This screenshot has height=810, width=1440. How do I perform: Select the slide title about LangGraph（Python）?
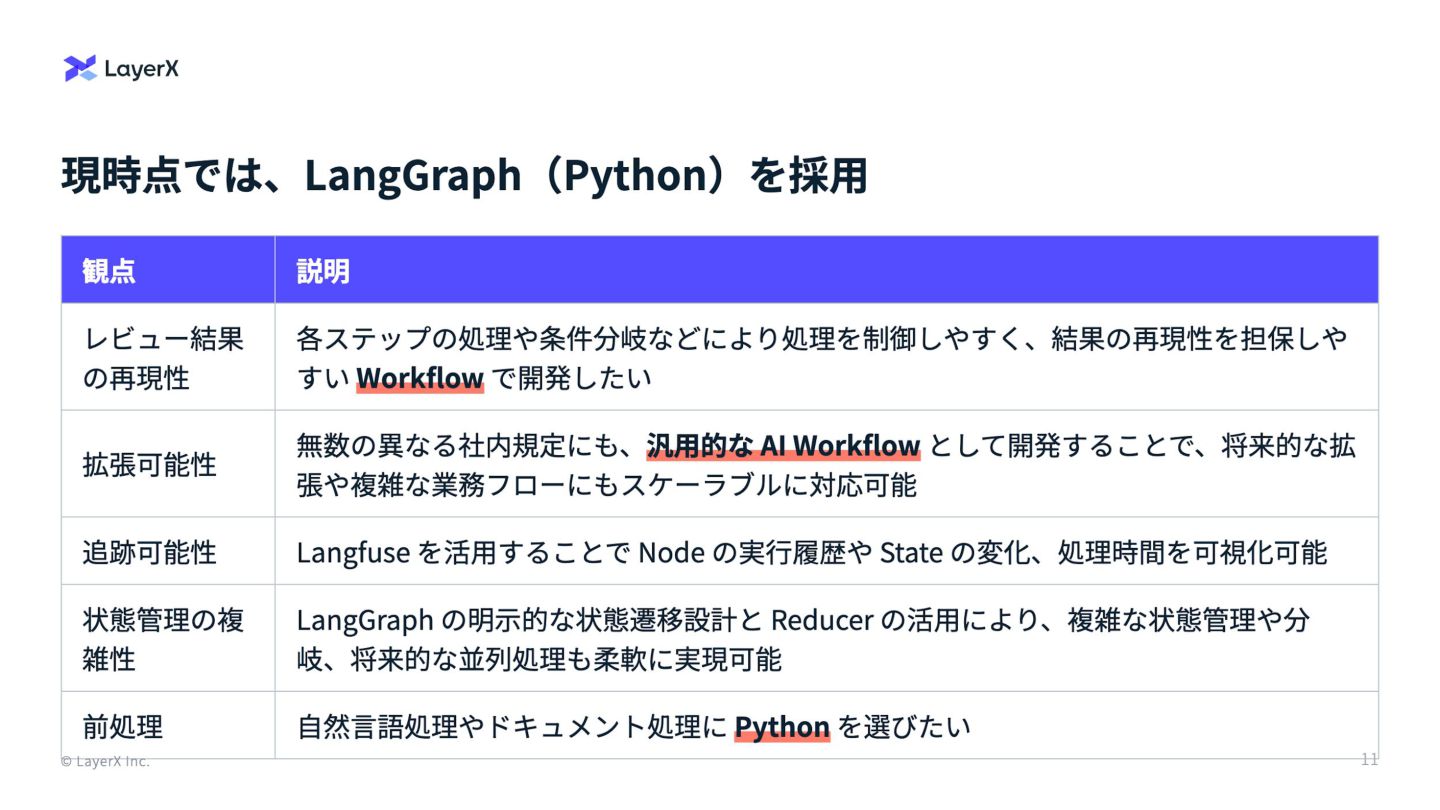click(464, 175)
